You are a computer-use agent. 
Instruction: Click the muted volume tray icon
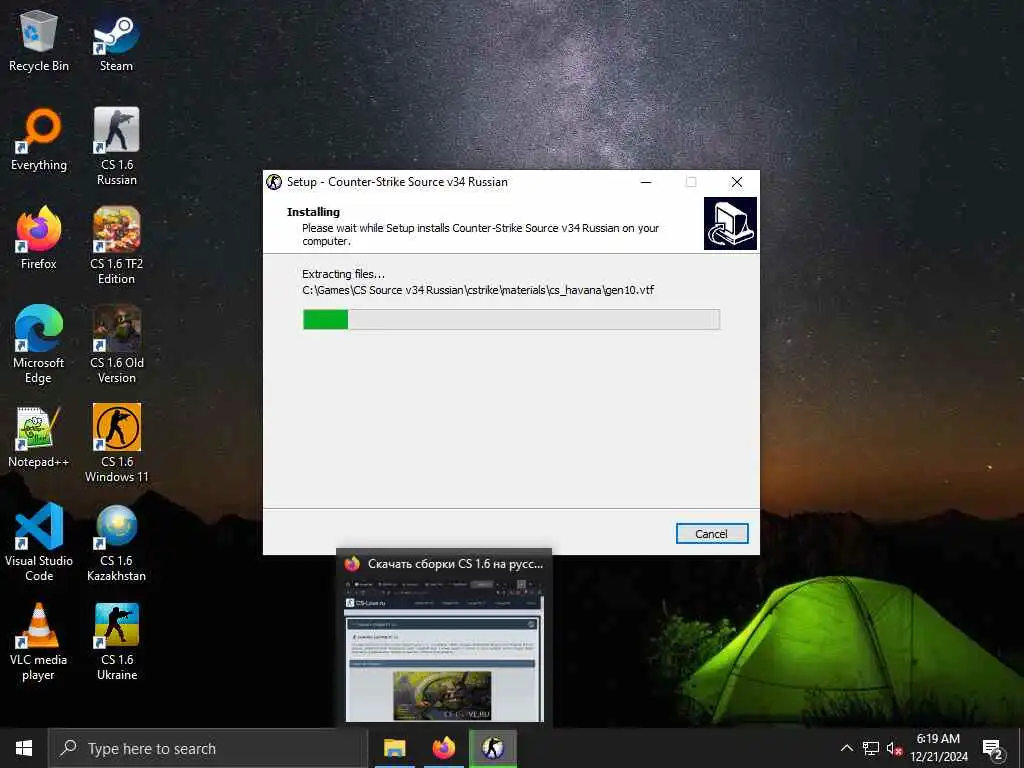tap(894, 748)
